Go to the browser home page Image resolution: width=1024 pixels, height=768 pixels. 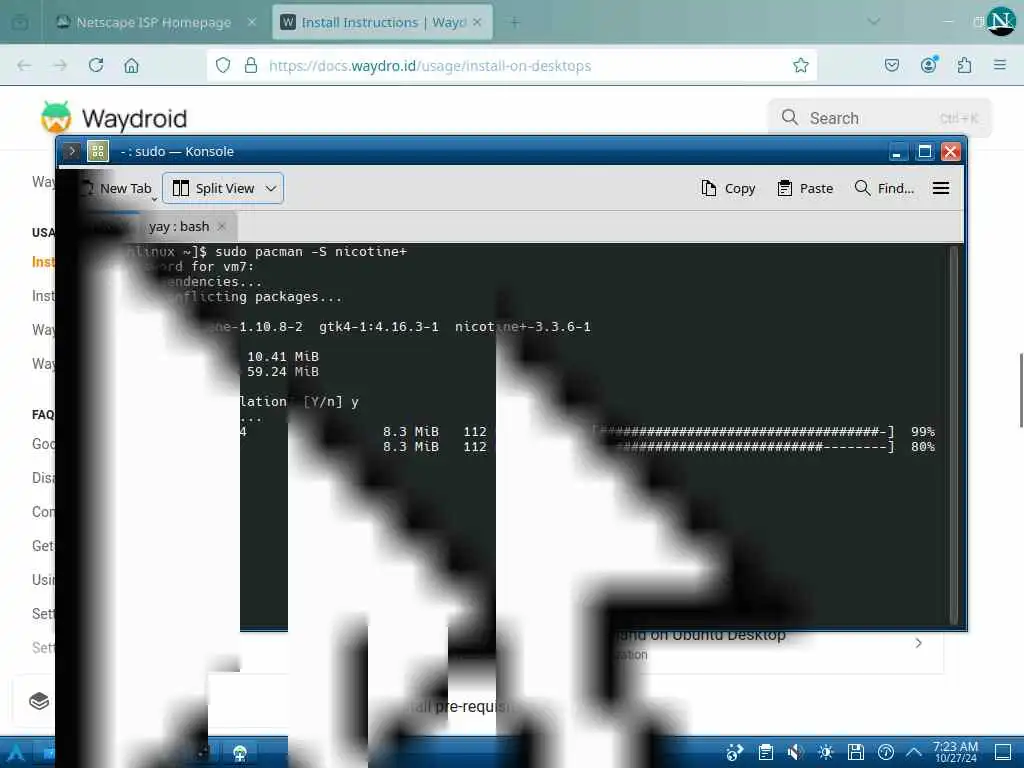131,65
